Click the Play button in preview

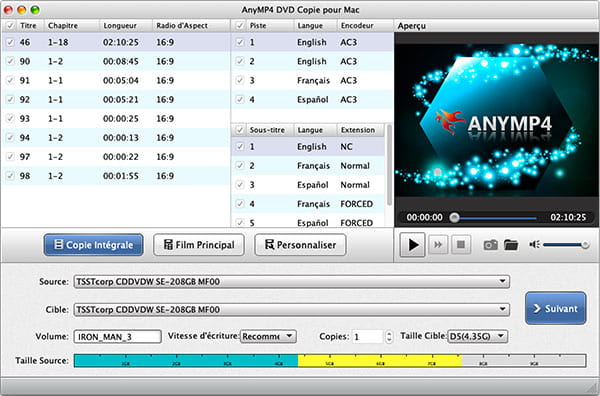(412, 245)
